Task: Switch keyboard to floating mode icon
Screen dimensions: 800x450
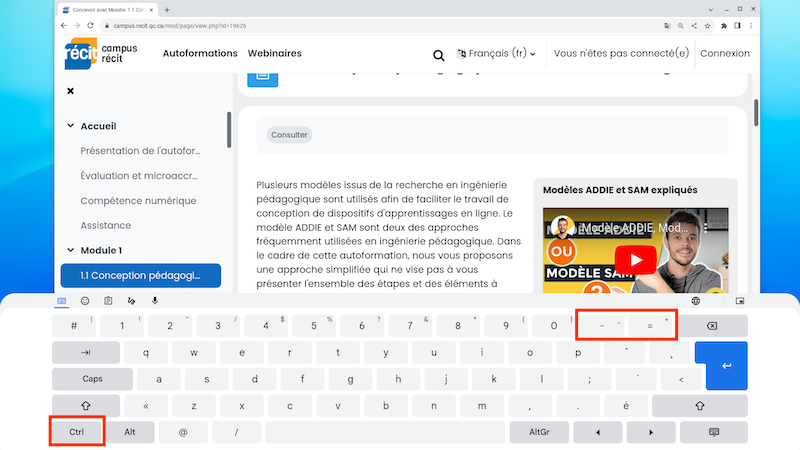Action: pyautogui.click(x=740, y=300)
